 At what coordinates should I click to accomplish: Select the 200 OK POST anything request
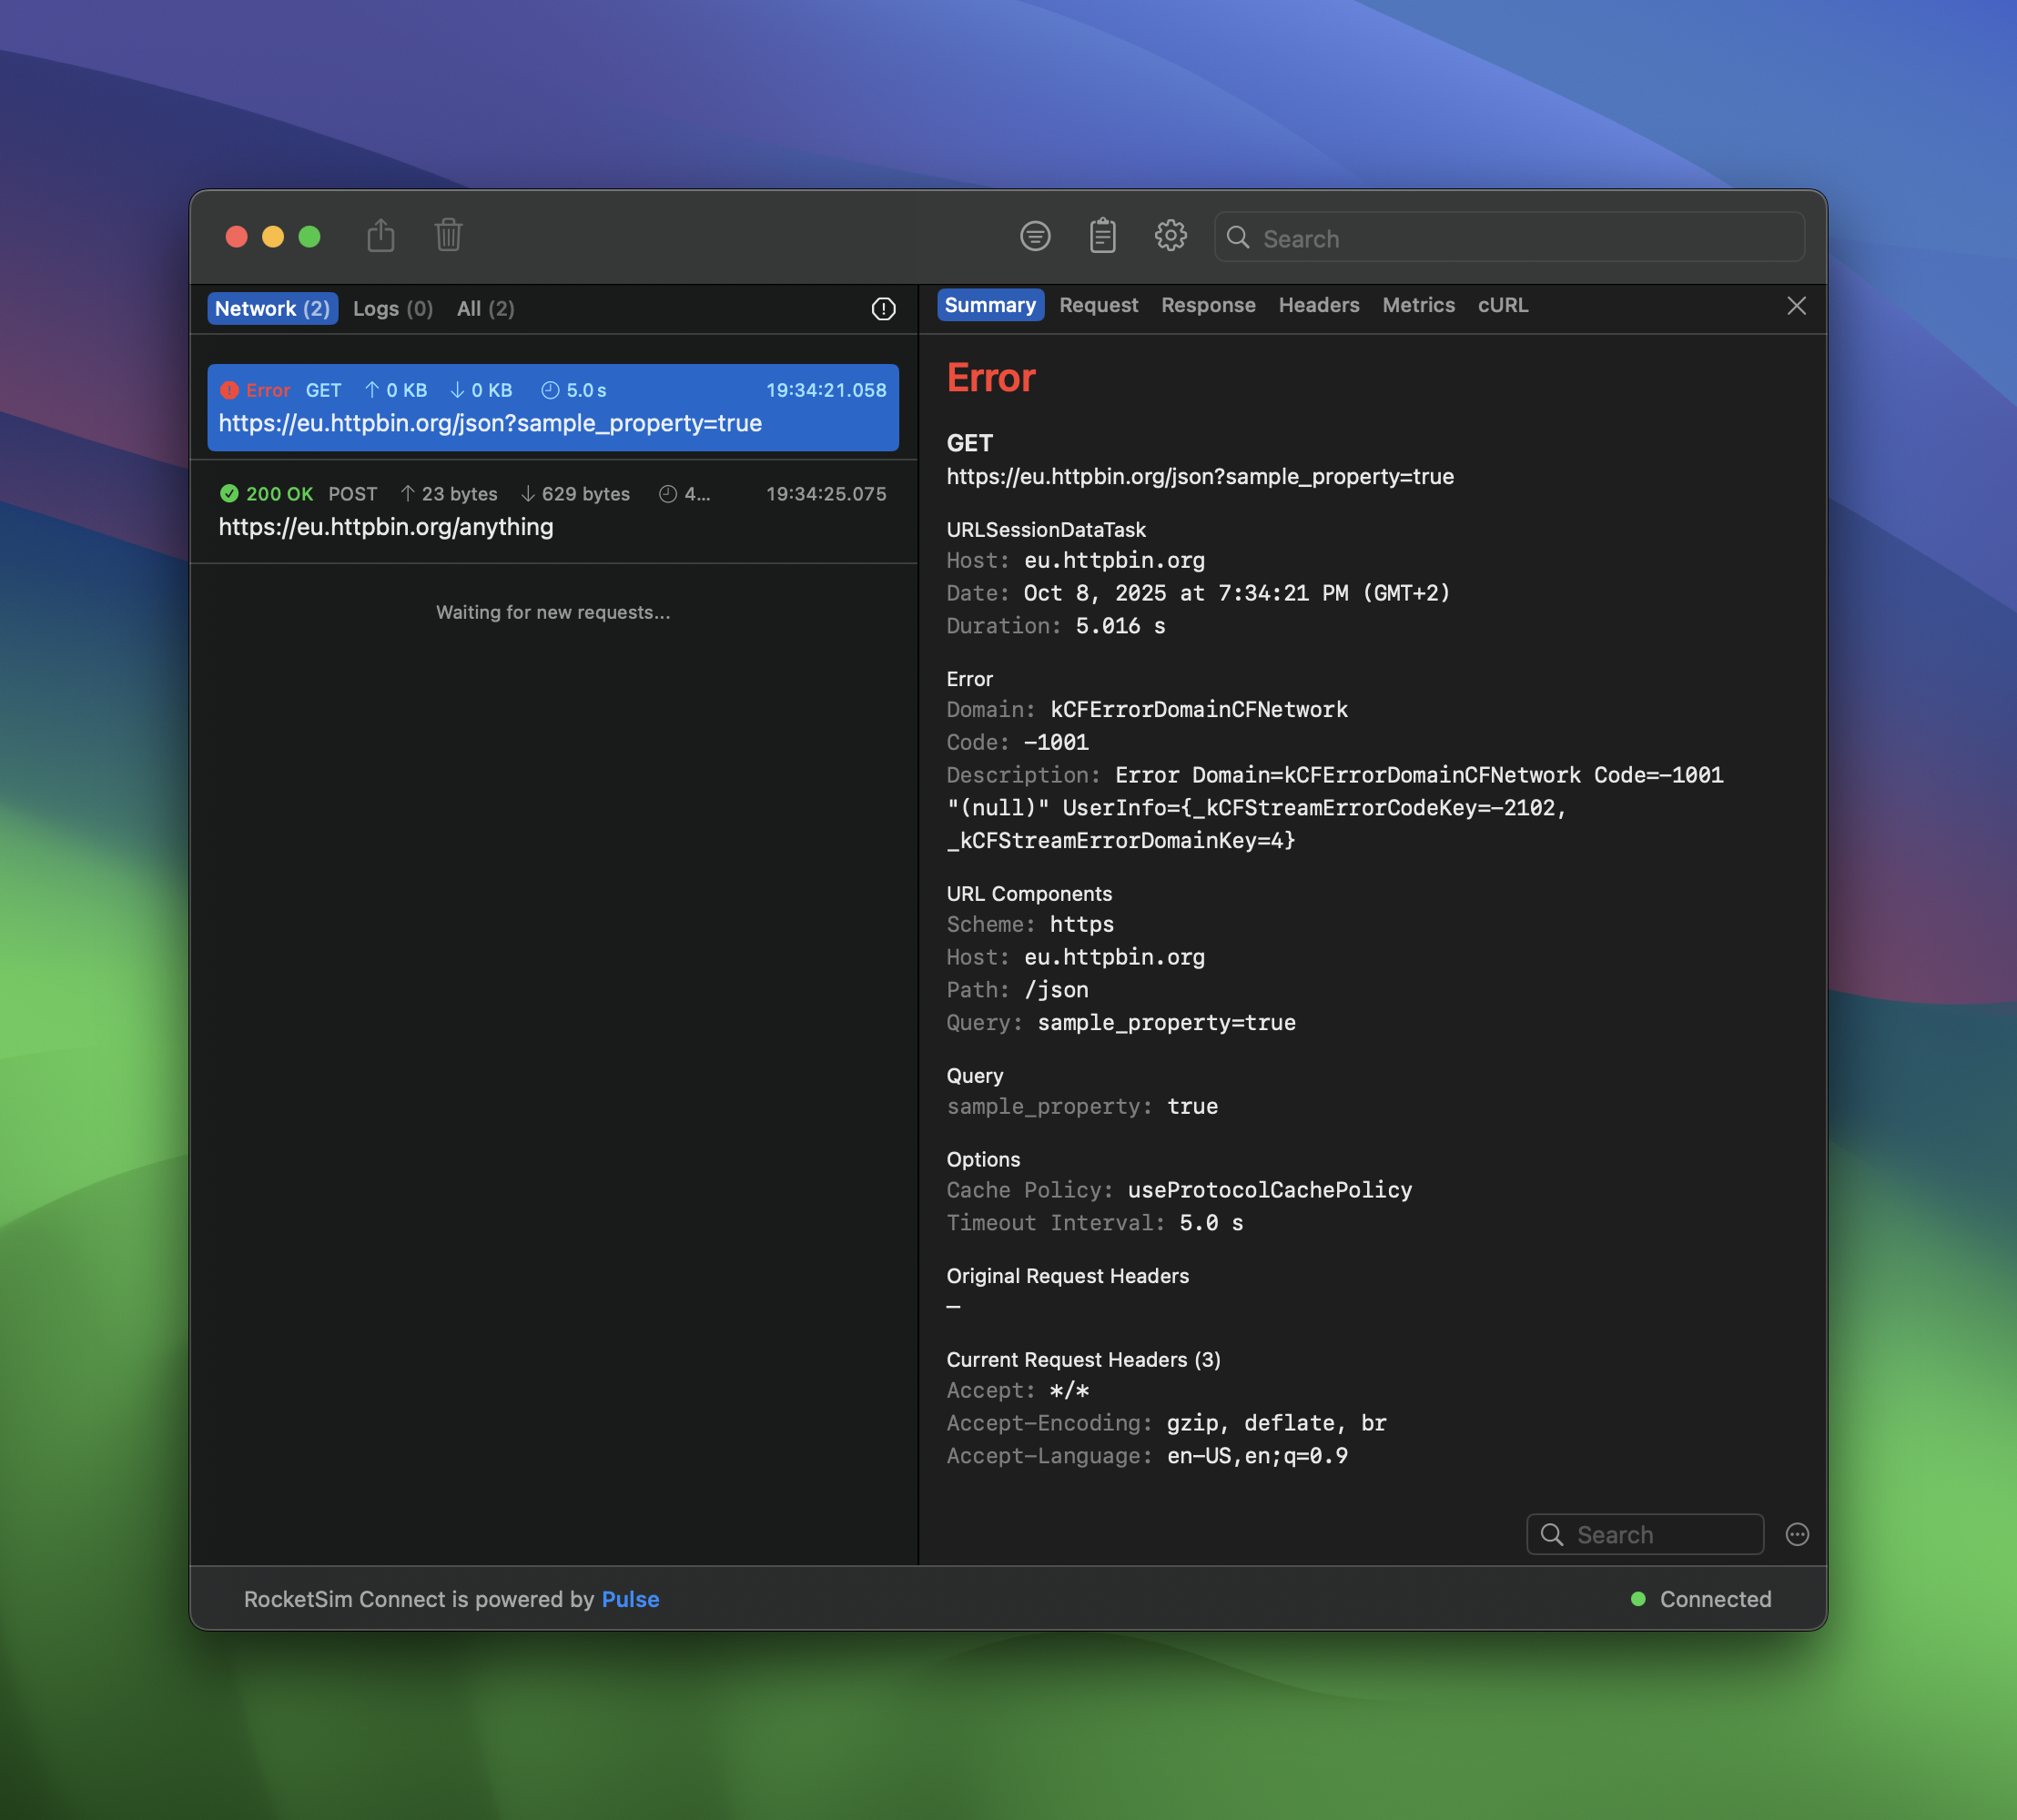552,511
